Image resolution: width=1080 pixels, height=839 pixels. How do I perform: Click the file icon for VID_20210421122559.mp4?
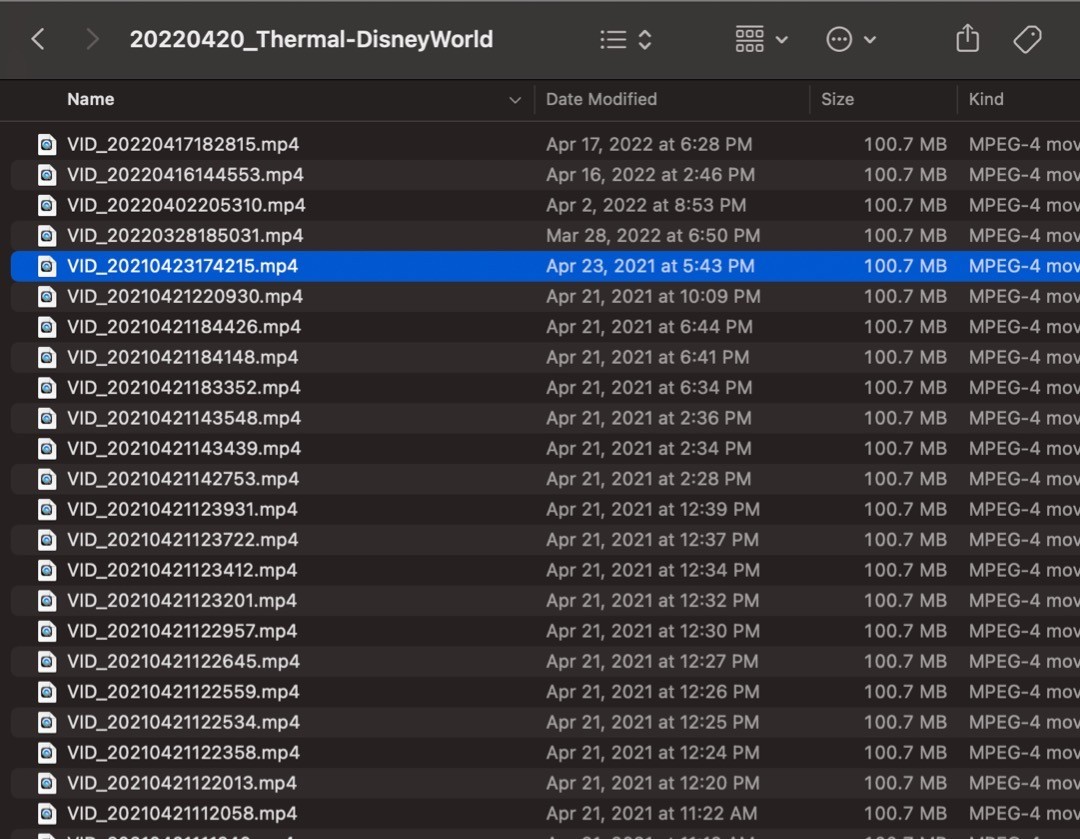(x=47, y=692)
